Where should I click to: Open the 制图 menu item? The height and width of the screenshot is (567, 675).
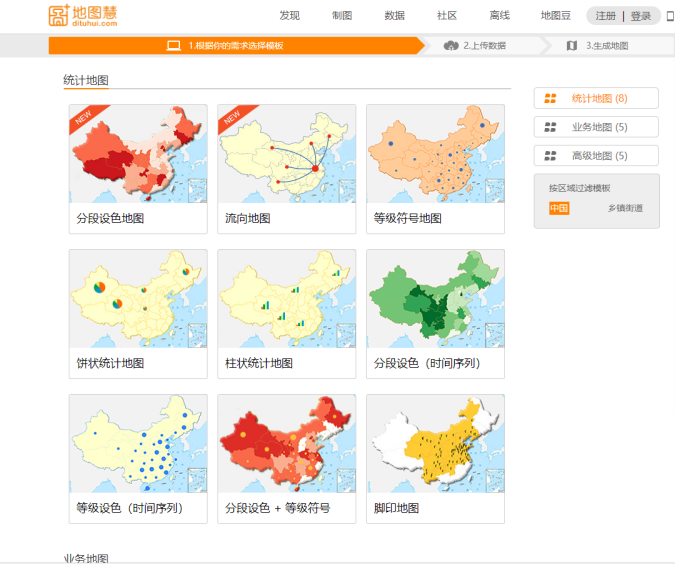pos(342,16)
